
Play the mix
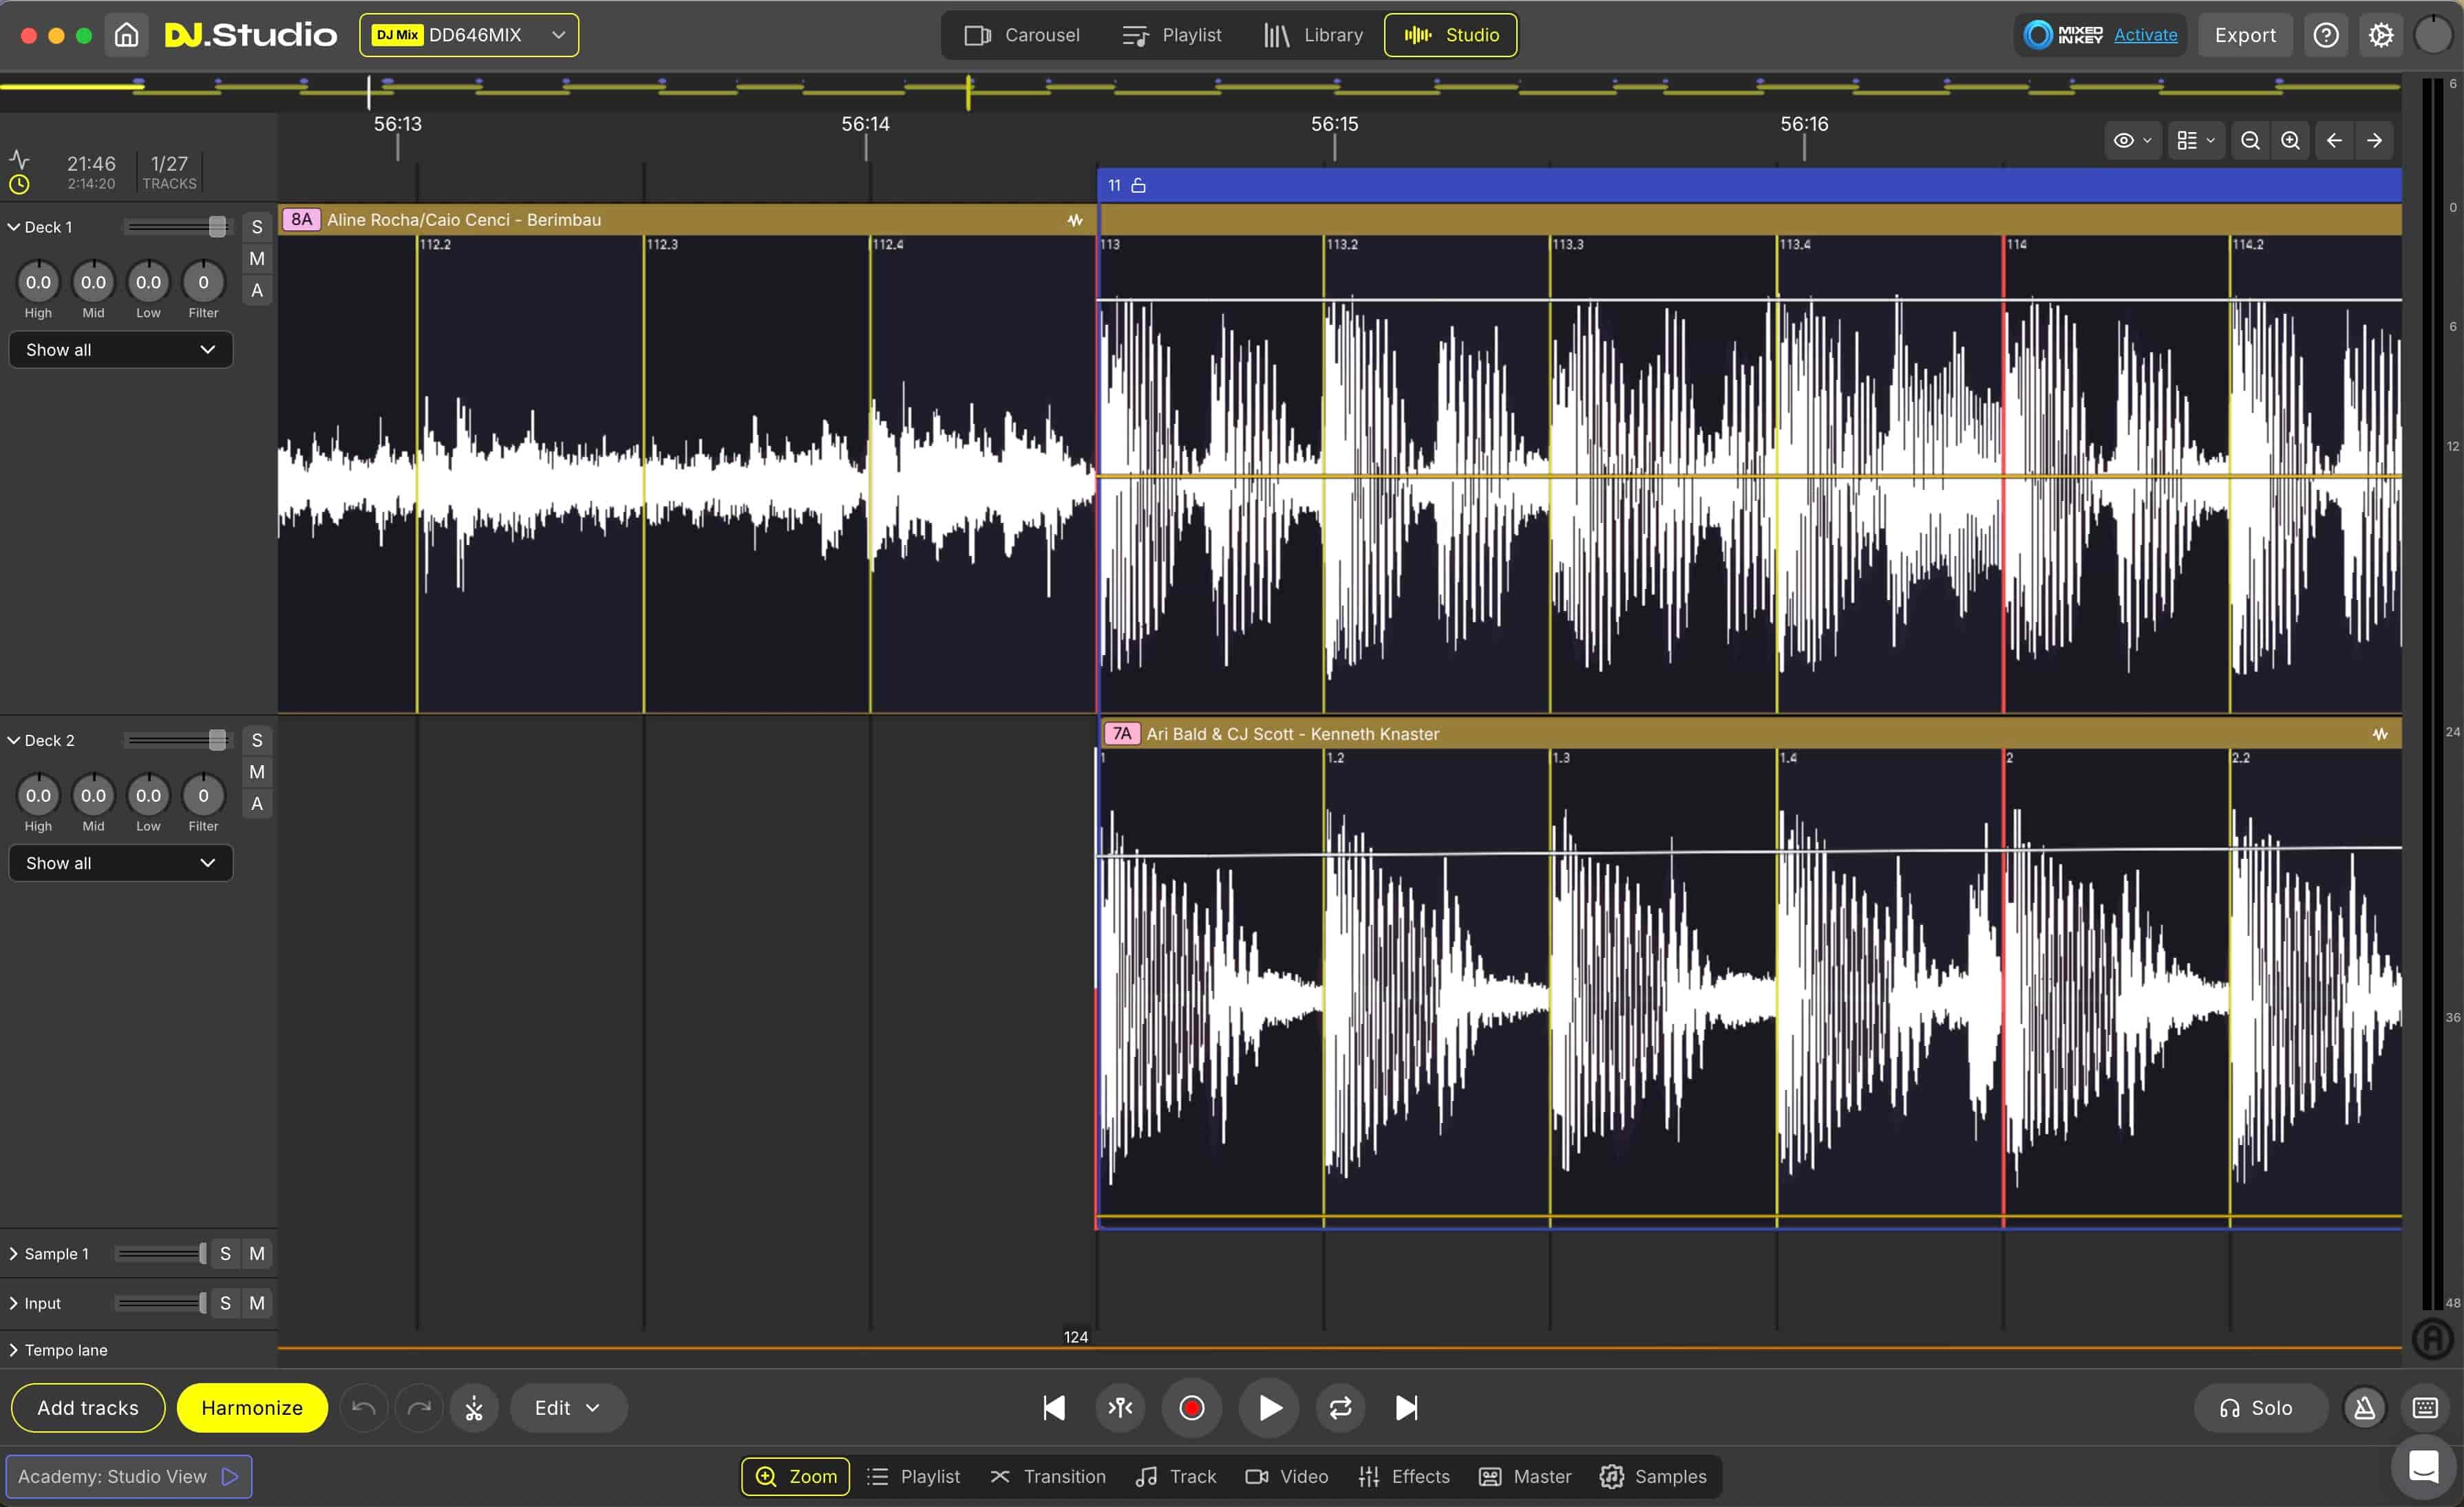click(x=1269, y=1408)
